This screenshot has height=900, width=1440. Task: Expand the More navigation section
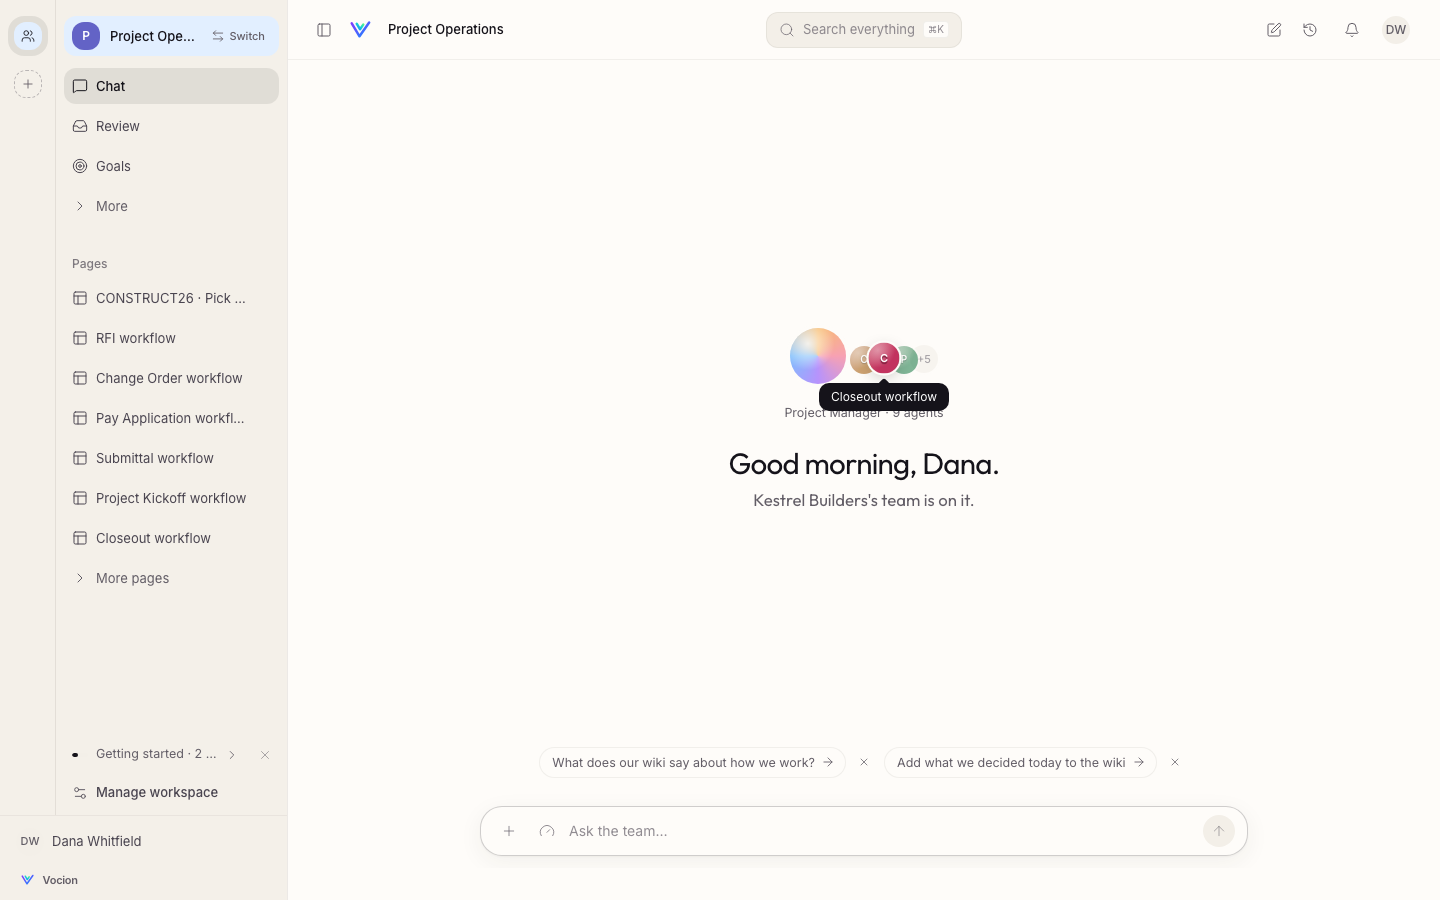[171, 206]
